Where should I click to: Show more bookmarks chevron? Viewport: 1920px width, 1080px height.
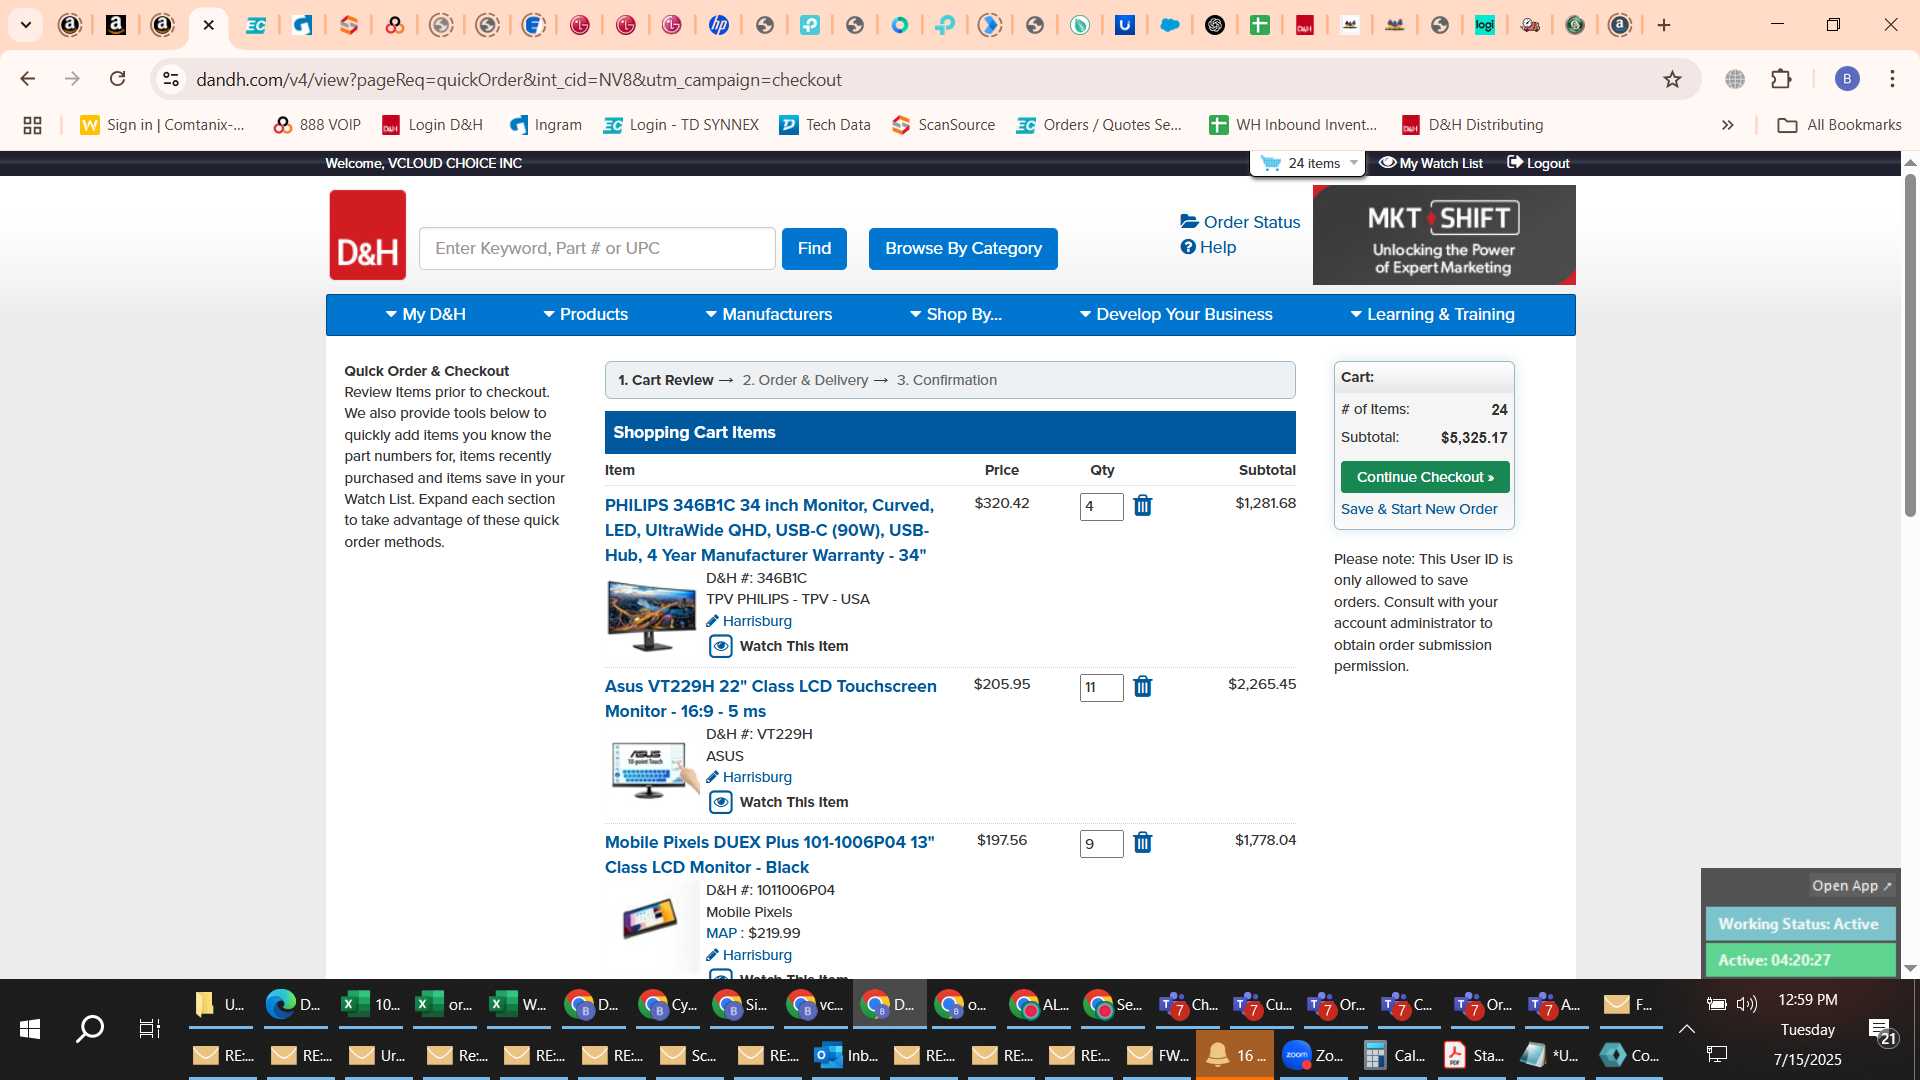pyautogui.click(x=1727, y=125)
